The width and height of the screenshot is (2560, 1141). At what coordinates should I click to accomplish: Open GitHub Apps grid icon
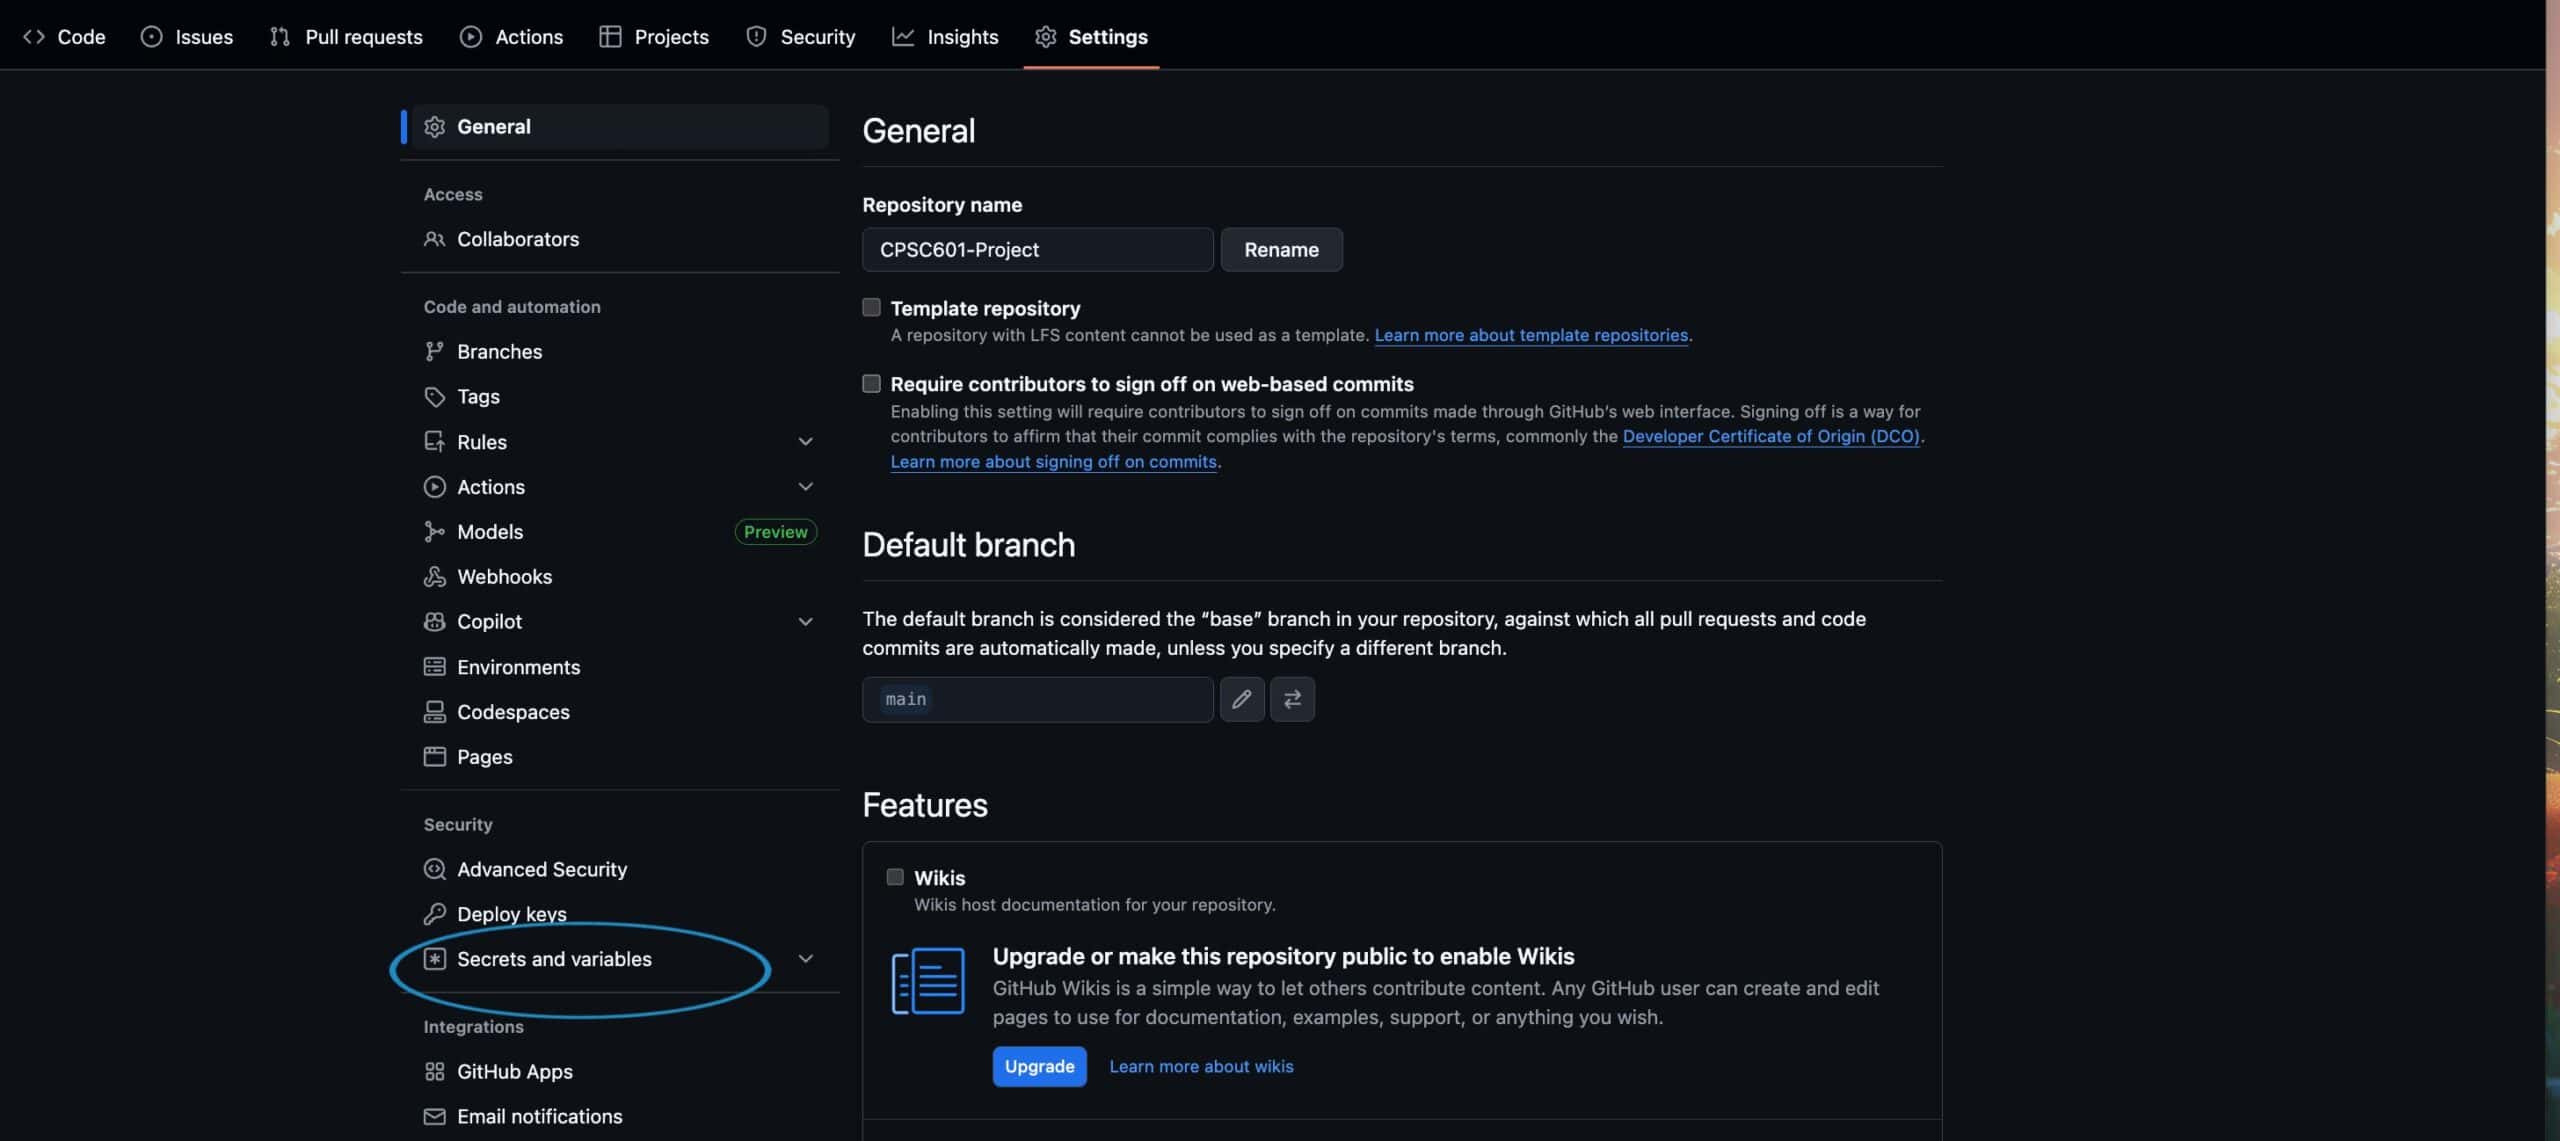click(434, 1072)
